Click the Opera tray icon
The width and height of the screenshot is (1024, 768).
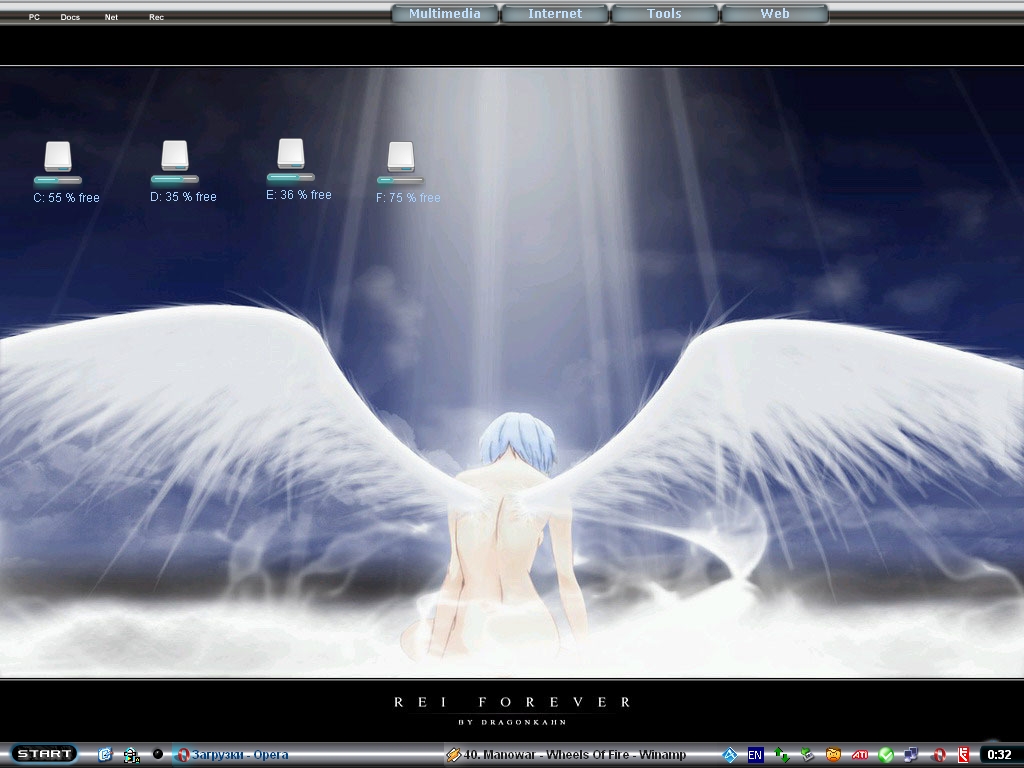point(938,755)
